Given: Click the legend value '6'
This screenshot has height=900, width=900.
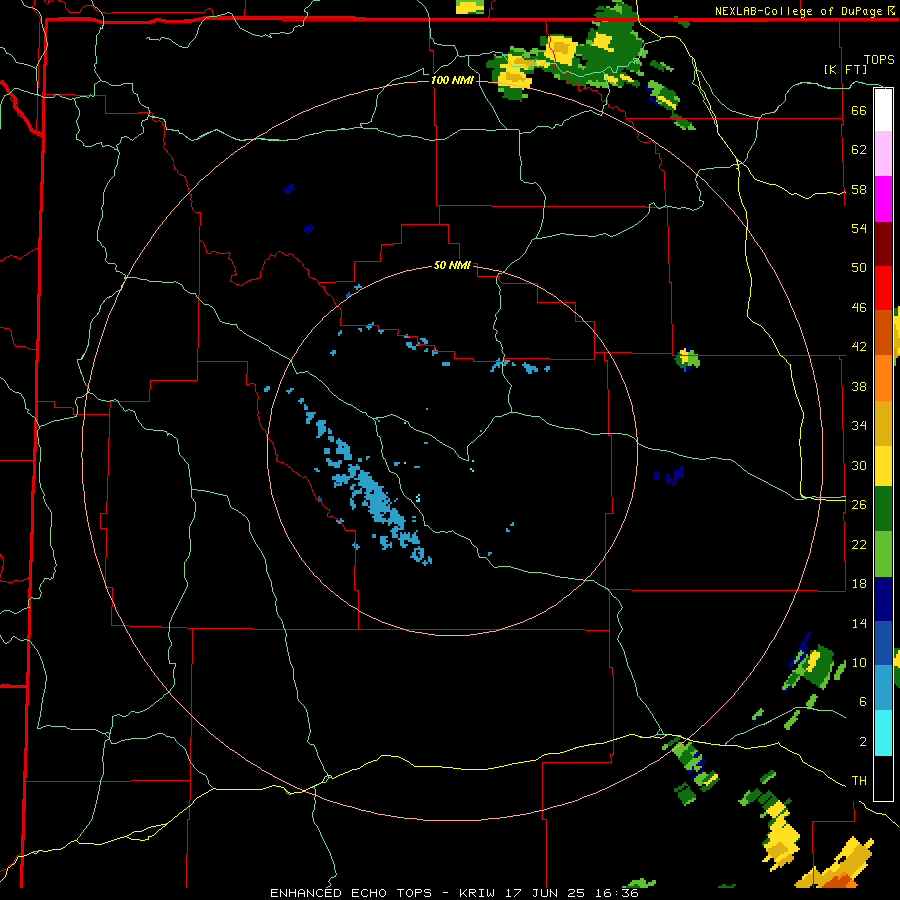Looking at the screenshot, I should pyautogui.click(x=863, y=702).
